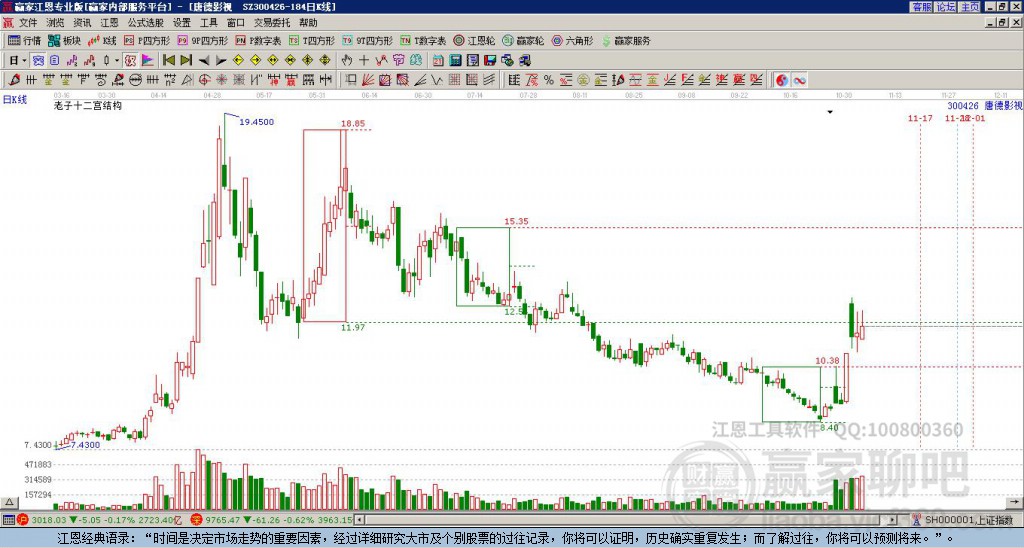Image resolution: width=1024 pixels, height=548 pixels.
Task: Click the yin-yang taiji icon
Action: click(782, 80)
